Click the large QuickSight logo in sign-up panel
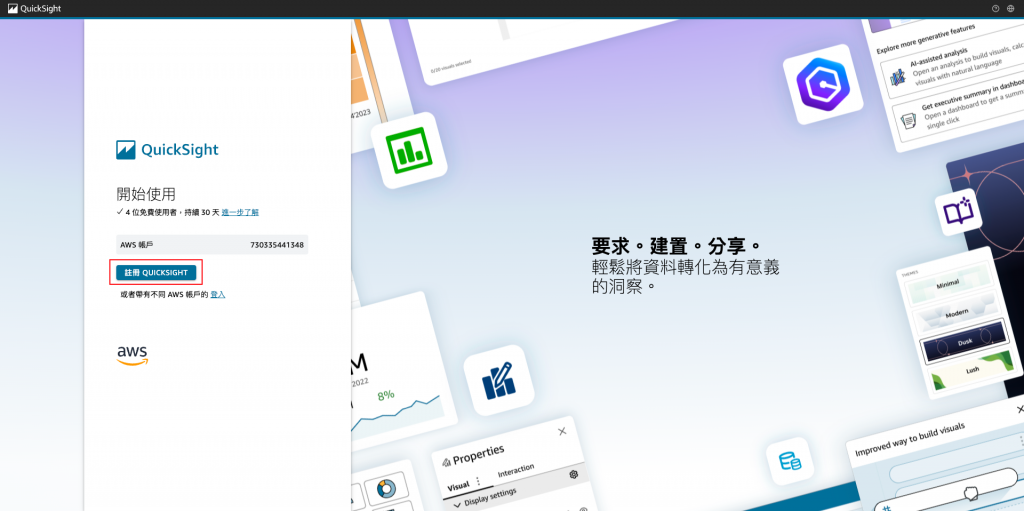Viewport: 1024px width, 511px height. tap(167, 150)
